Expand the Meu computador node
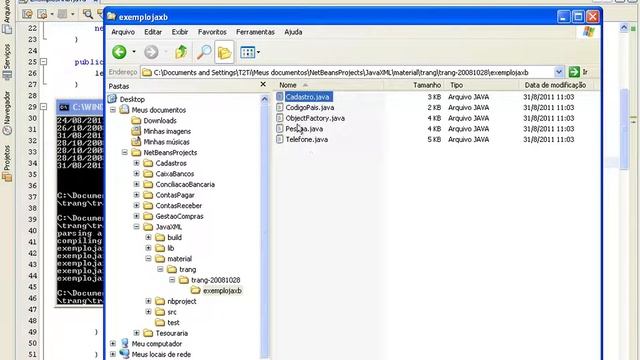The height and width of the screenshot is (360, 640). click(113, 343)
